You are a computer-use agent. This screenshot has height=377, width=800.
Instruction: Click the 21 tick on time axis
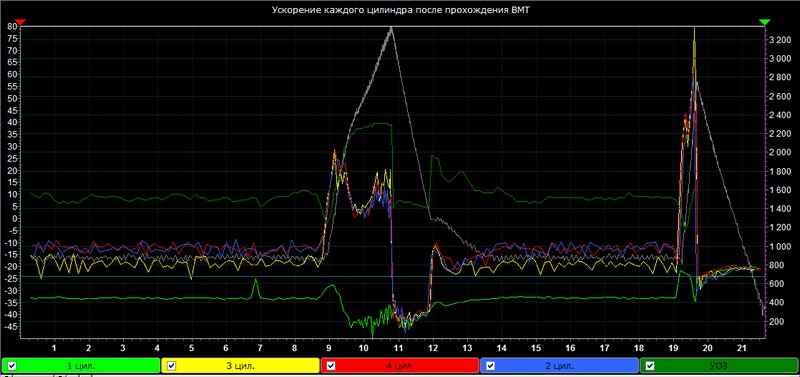(x=742, y=348)
